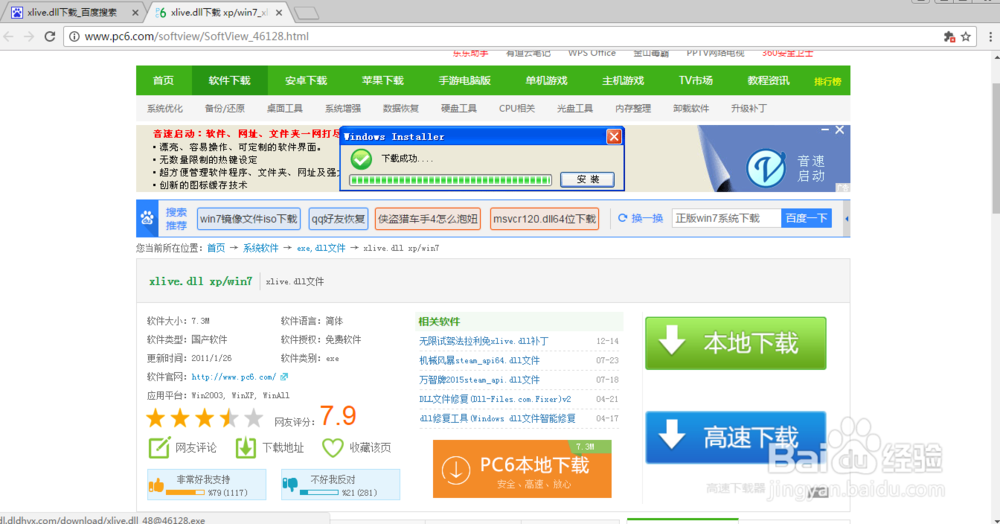Reload the page with the refresh icon
Image resolution: width=1000 pixels, height=524 pixels.
50,36
